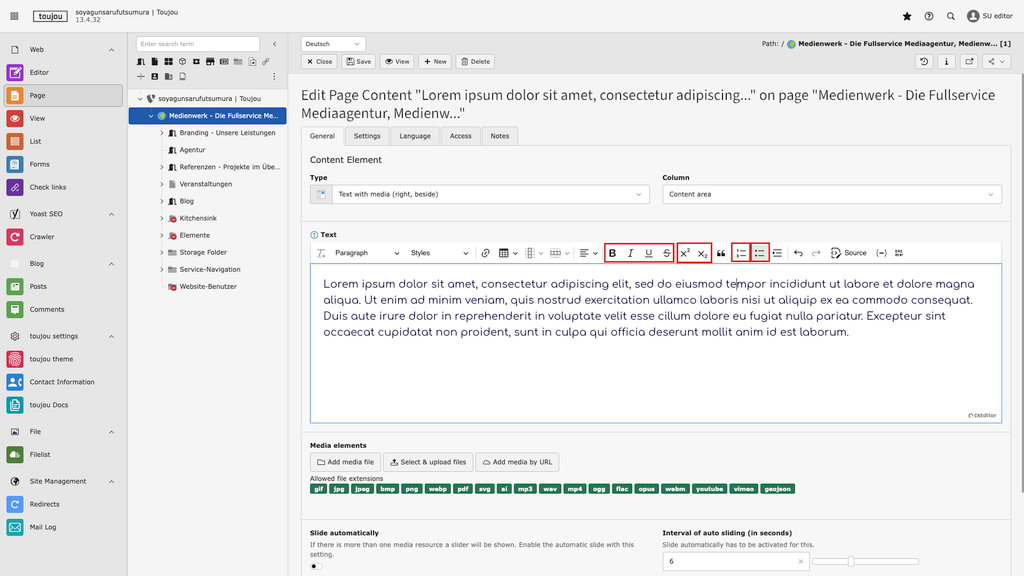The height and width of the screenshot is (576, 1024).
Task: Undo the last edit in the editor
Action: 798,253
